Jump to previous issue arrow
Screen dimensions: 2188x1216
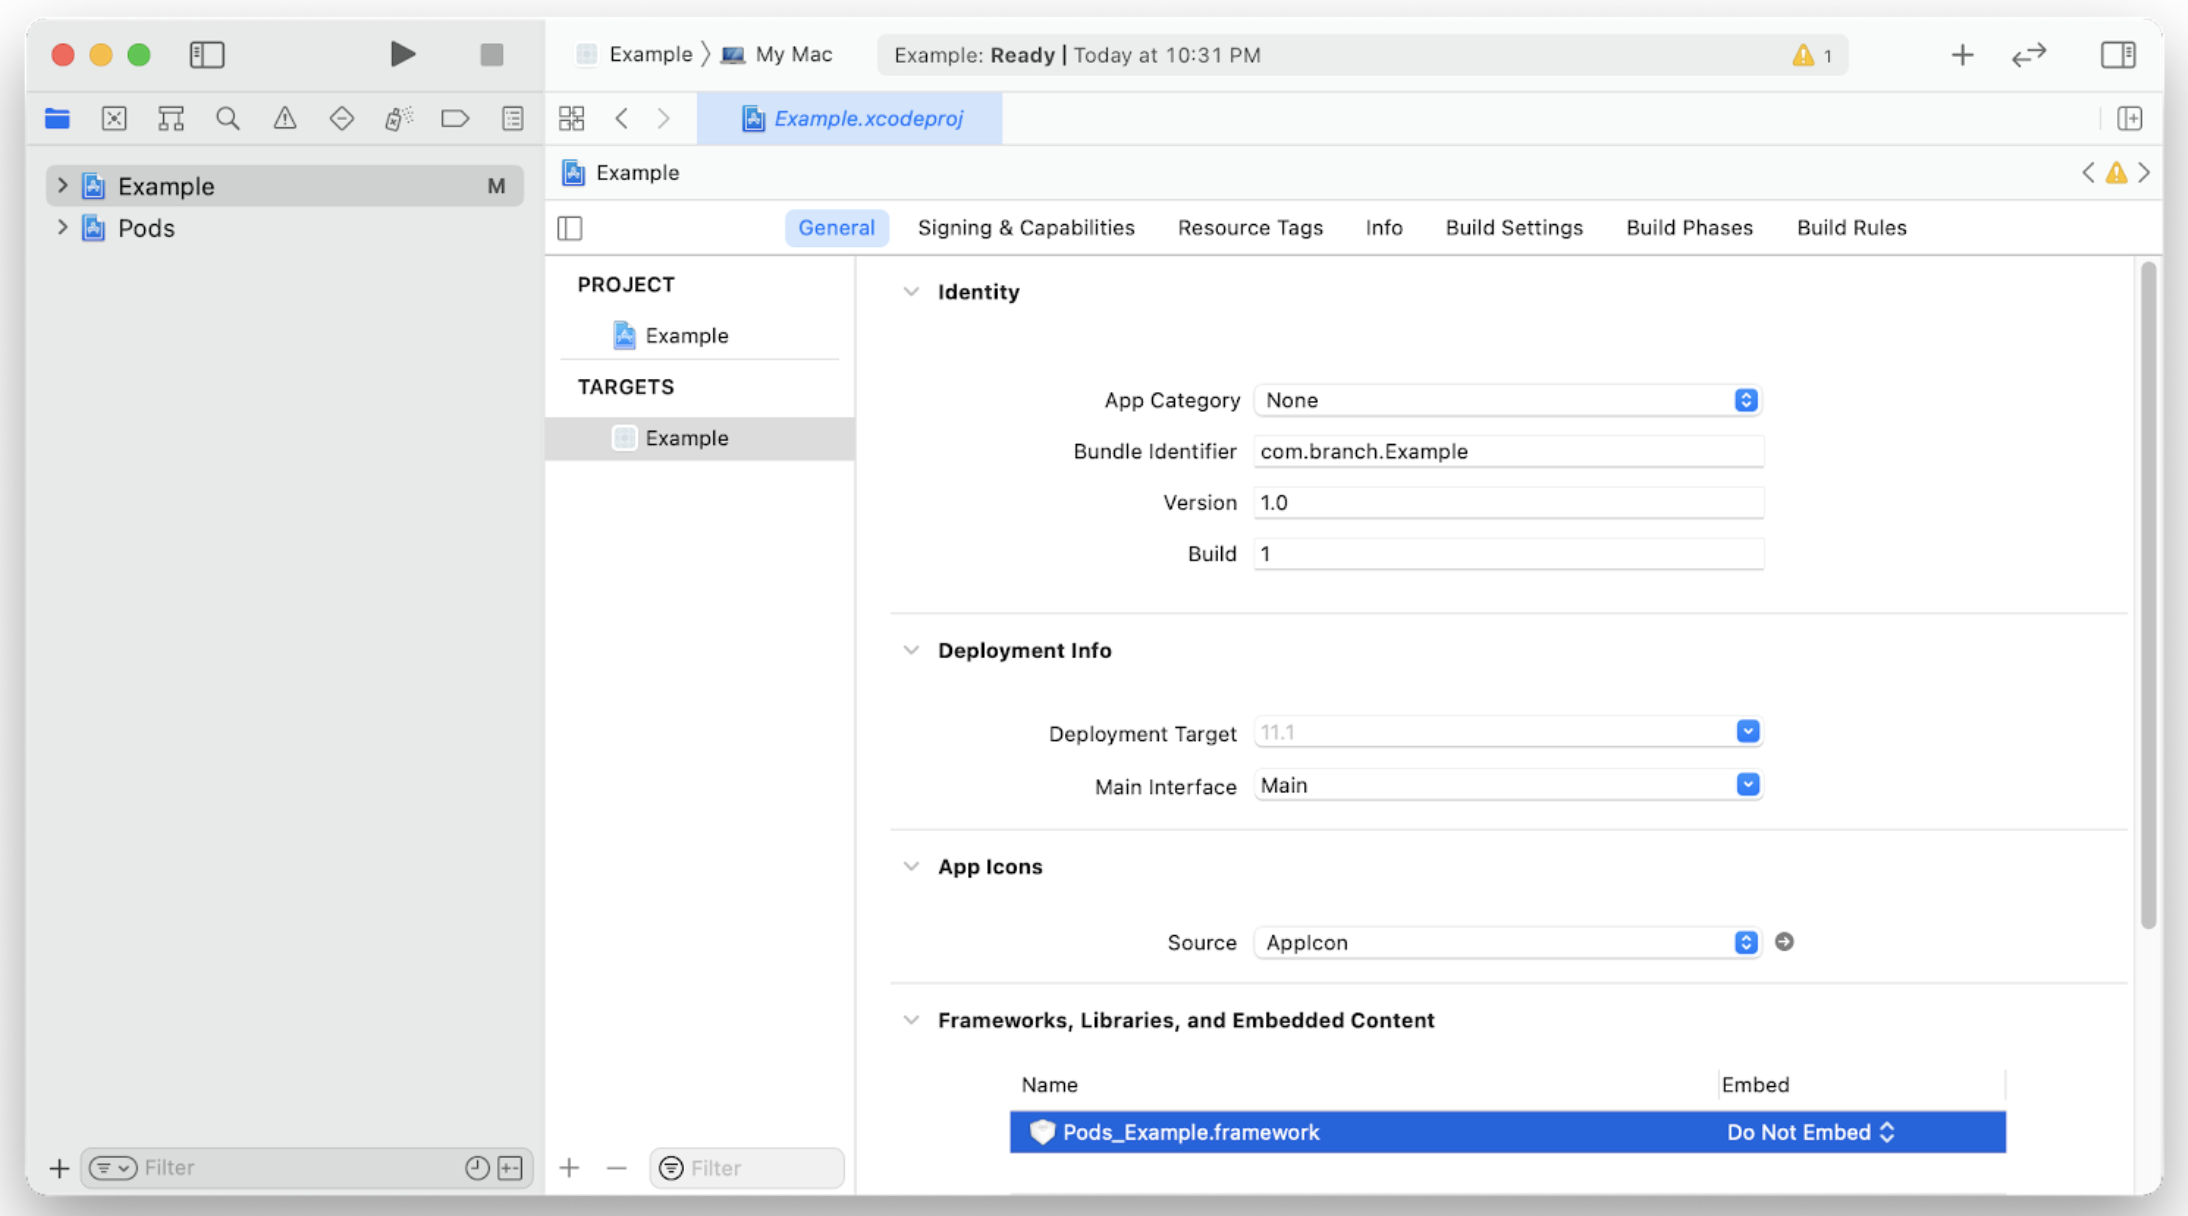[2088, 173]
